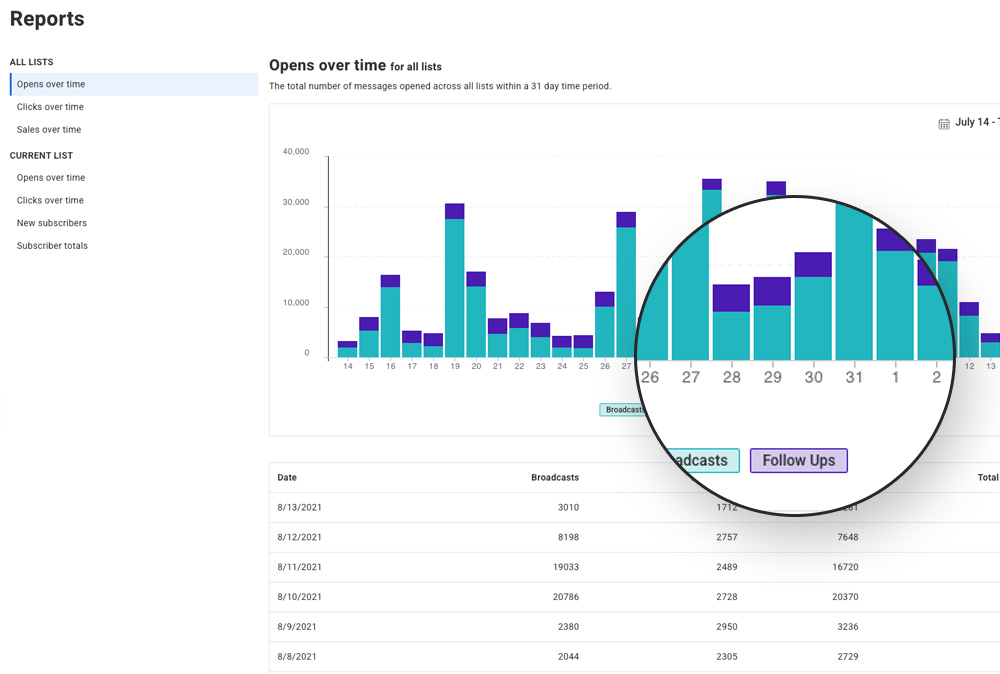Hide the small Broadcasts legend below chart
This screenshot has width=1000, height=674.
click(x=621, y=409)
